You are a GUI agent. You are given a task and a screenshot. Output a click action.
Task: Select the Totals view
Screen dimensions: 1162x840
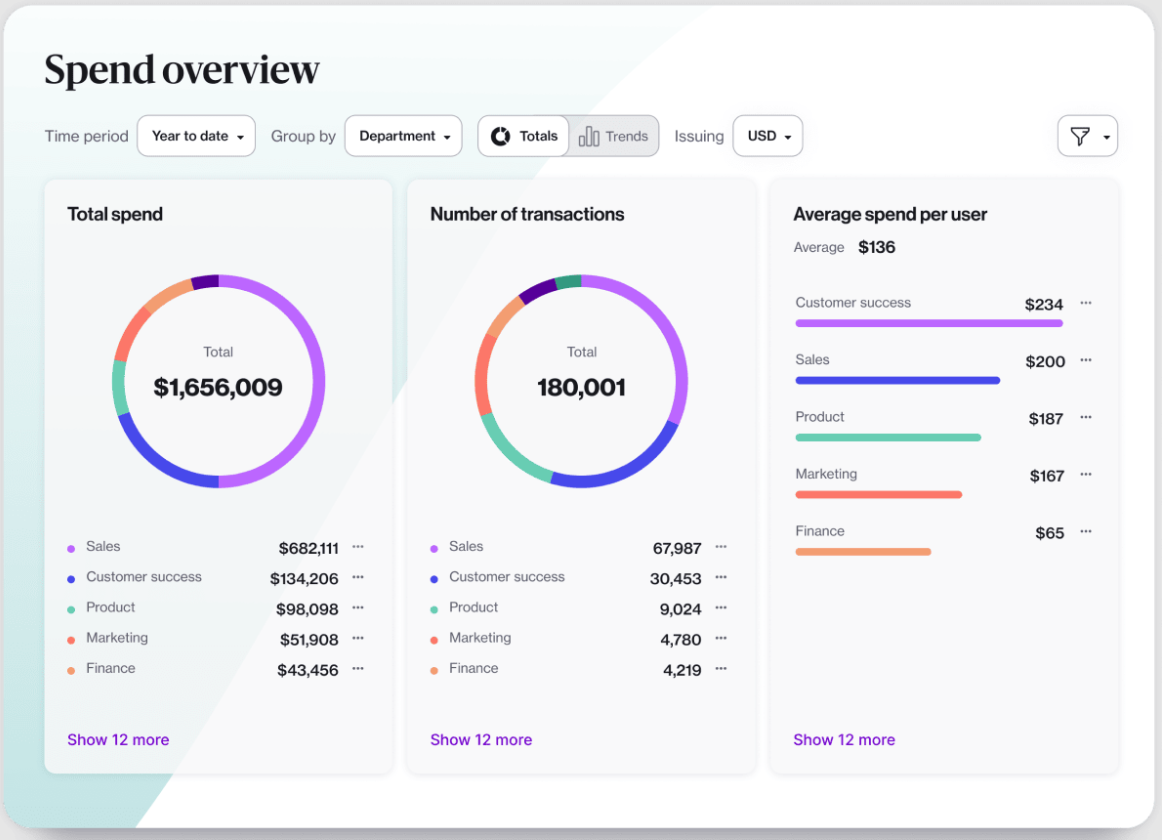click(523, 136)
